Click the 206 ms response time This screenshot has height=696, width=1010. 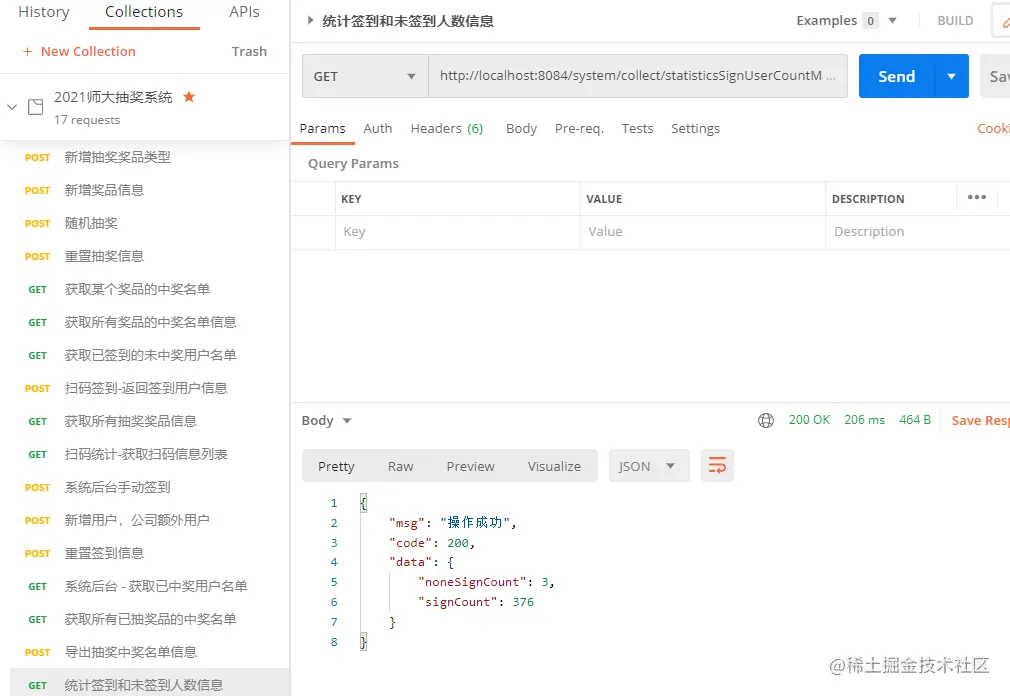(x=864, y=420)
